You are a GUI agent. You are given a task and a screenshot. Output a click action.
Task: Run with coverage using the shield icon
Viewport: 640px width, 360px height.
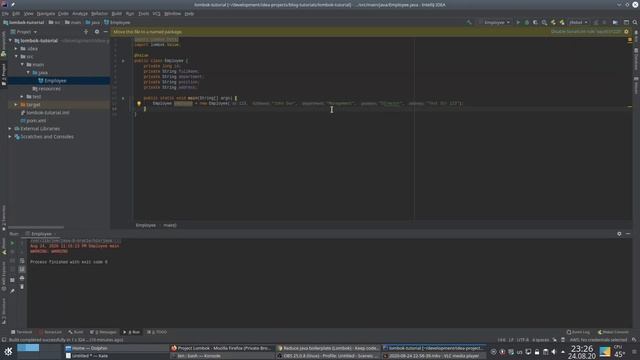535,22
